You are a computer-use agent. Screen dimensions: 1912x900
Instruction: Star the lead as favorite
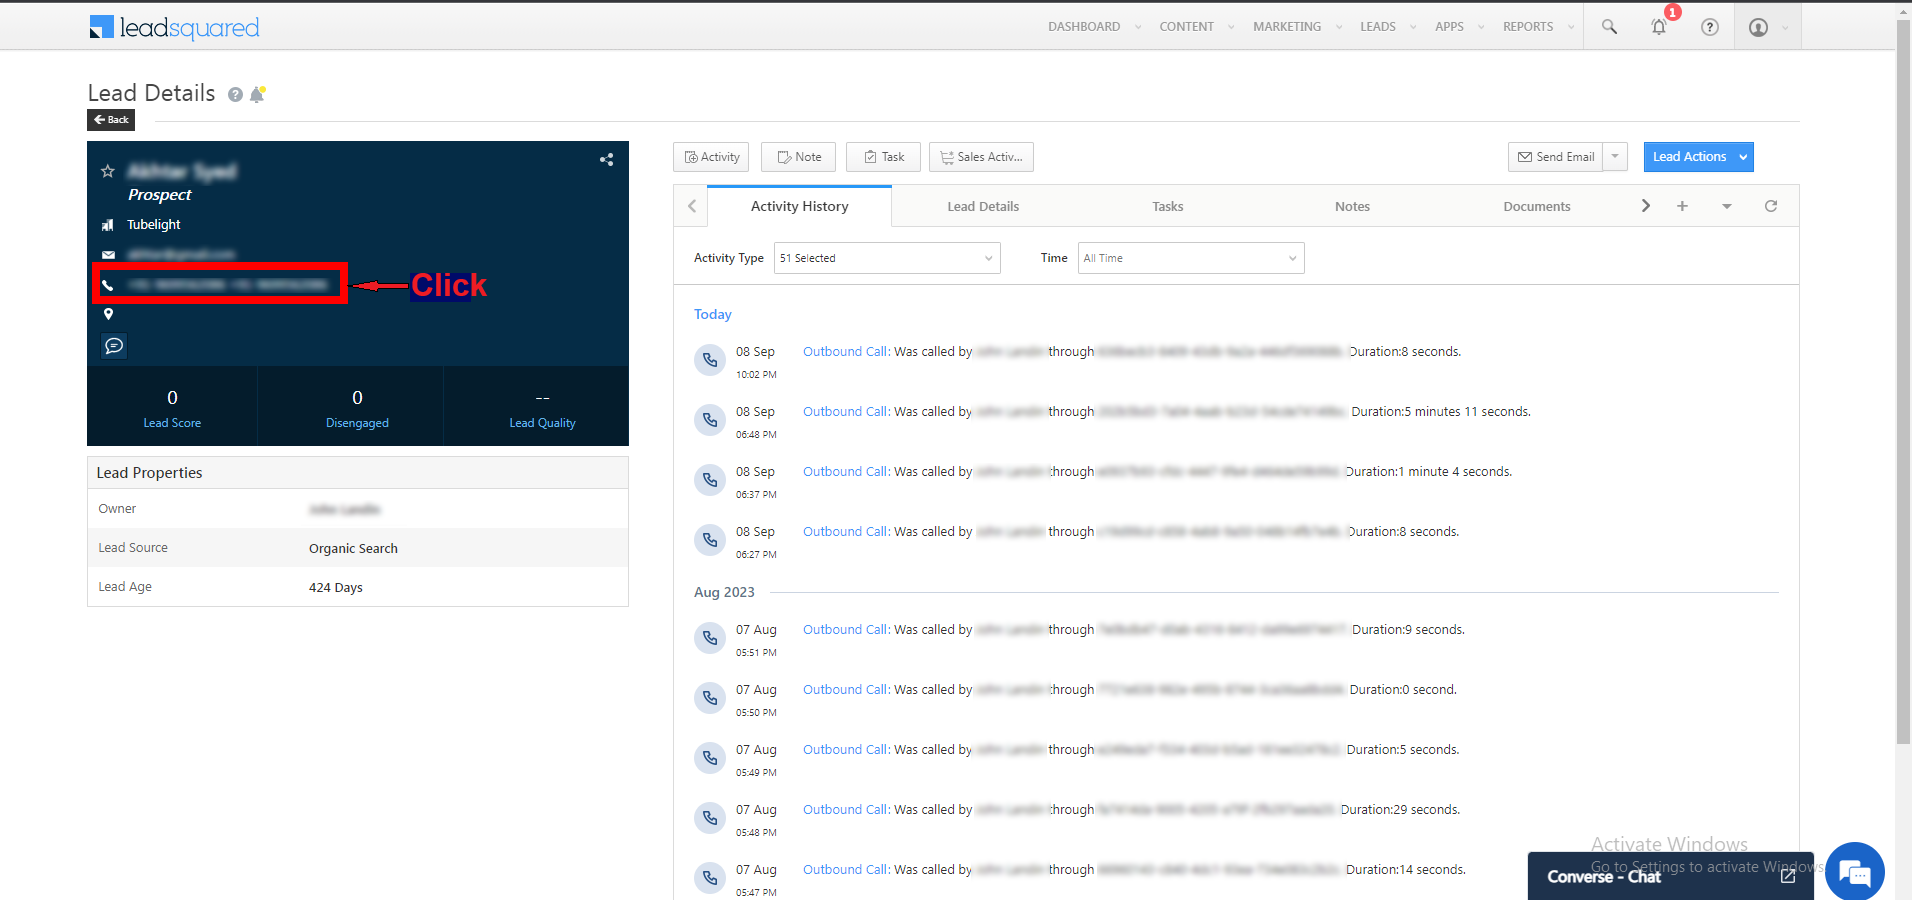[x=108, y=171]
